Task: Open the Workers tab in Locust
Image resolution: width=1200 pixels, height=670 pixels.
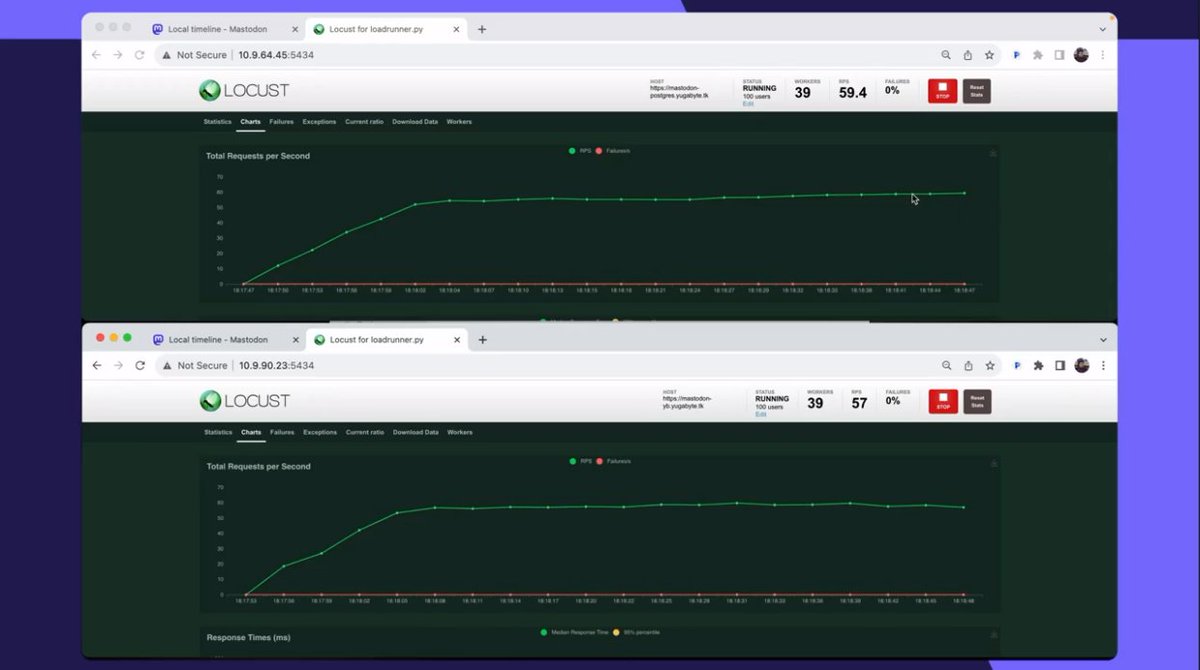Action: 459,121
